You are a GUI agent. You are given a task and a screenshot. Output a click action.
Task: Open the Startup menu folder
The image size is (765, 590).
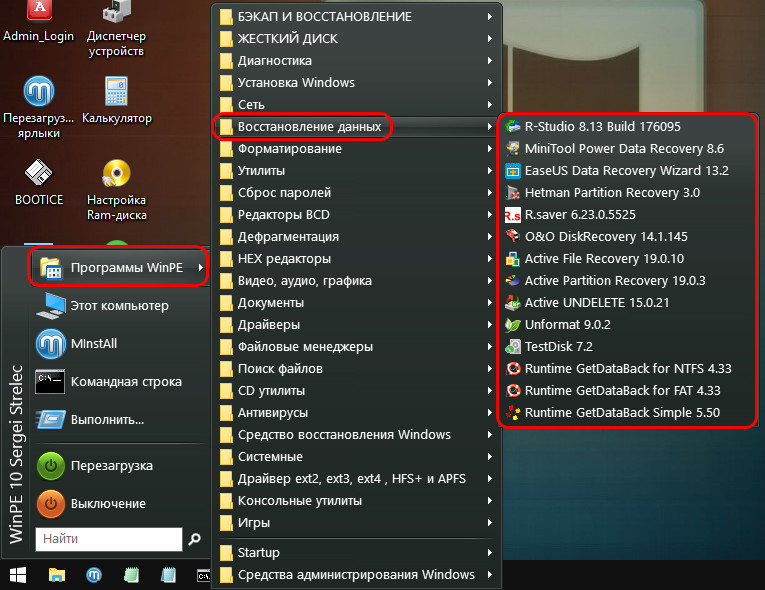coord(357,552)
